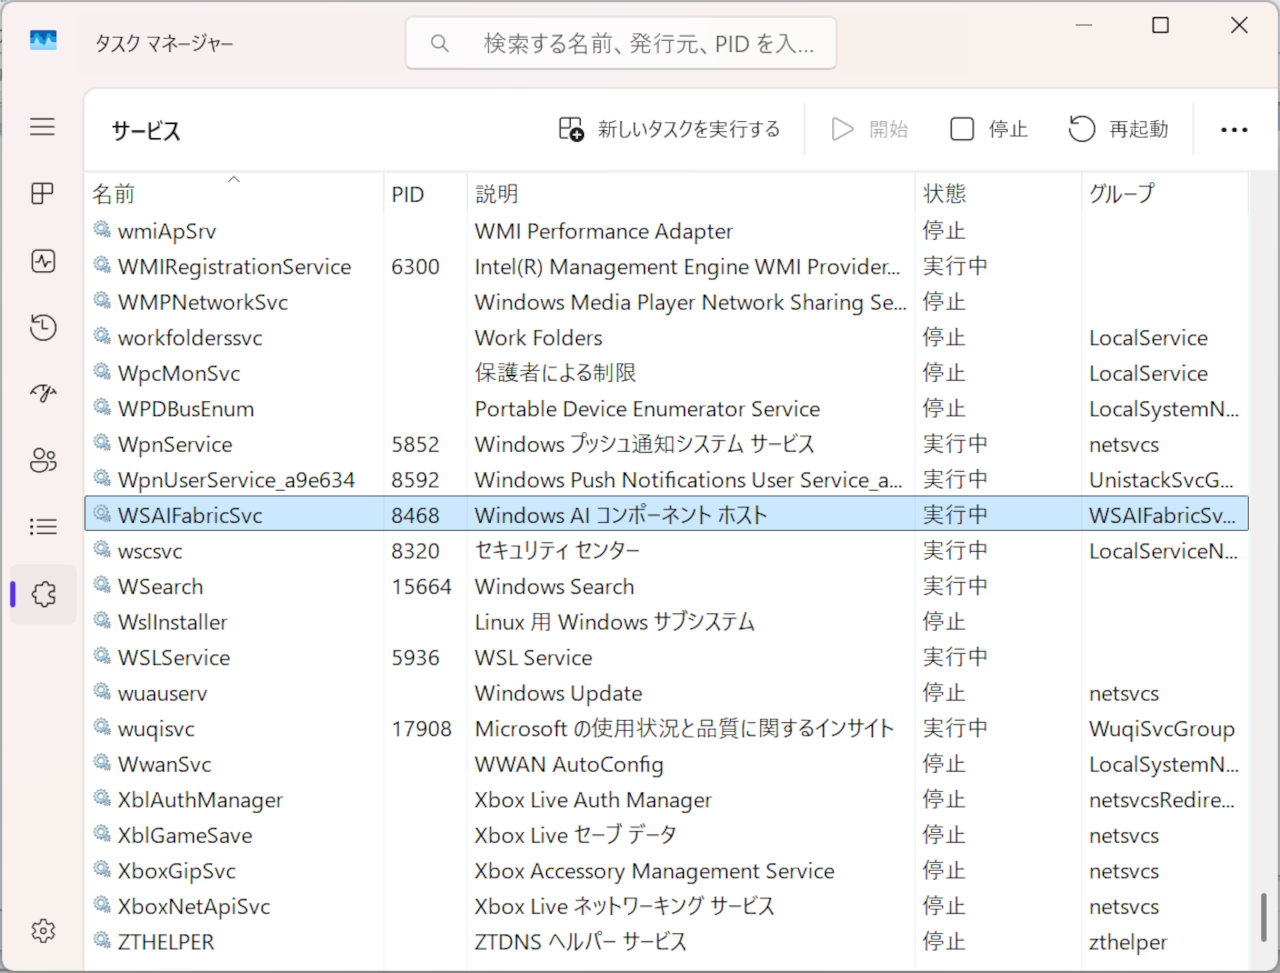Click the Task Manager app icon
Image resolution: width=1280 pixels, height=973 pixels.
[43, 41]
